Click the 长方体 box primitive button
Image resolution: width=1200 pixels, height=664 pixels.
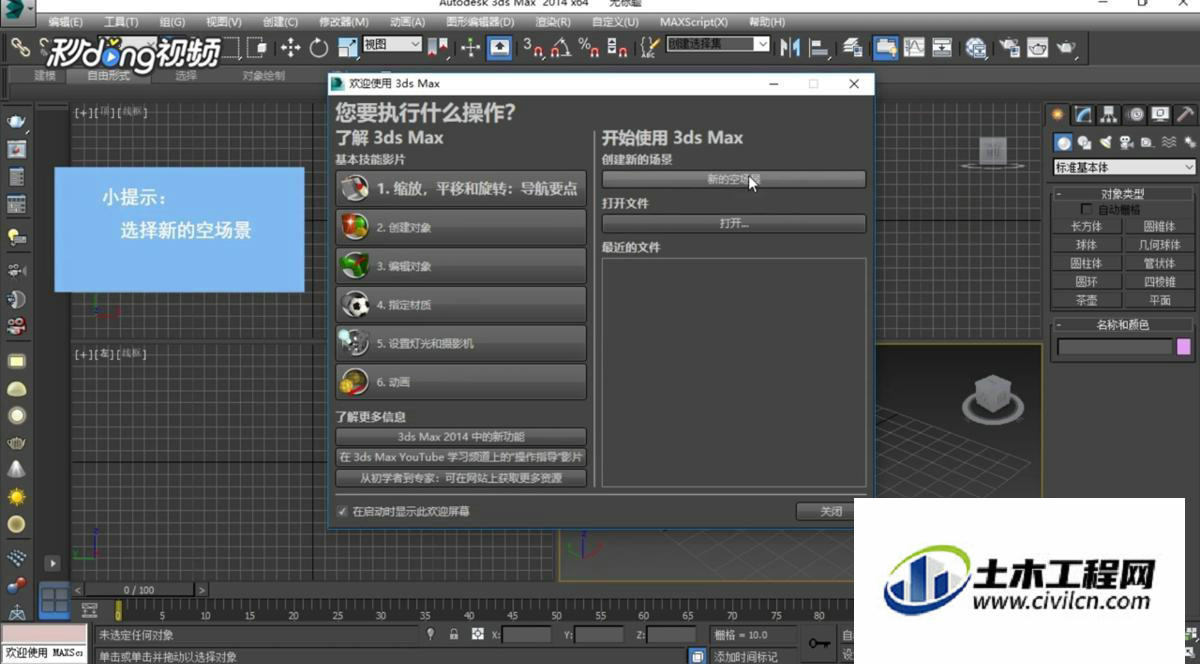tap(1087, 226)
